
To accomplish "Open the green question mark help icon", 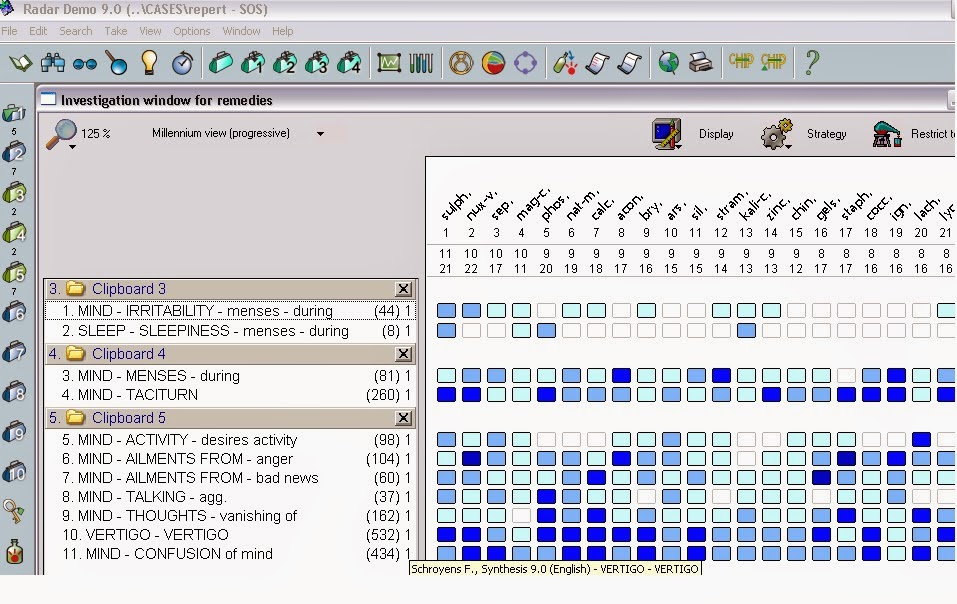I will (812, 62).
